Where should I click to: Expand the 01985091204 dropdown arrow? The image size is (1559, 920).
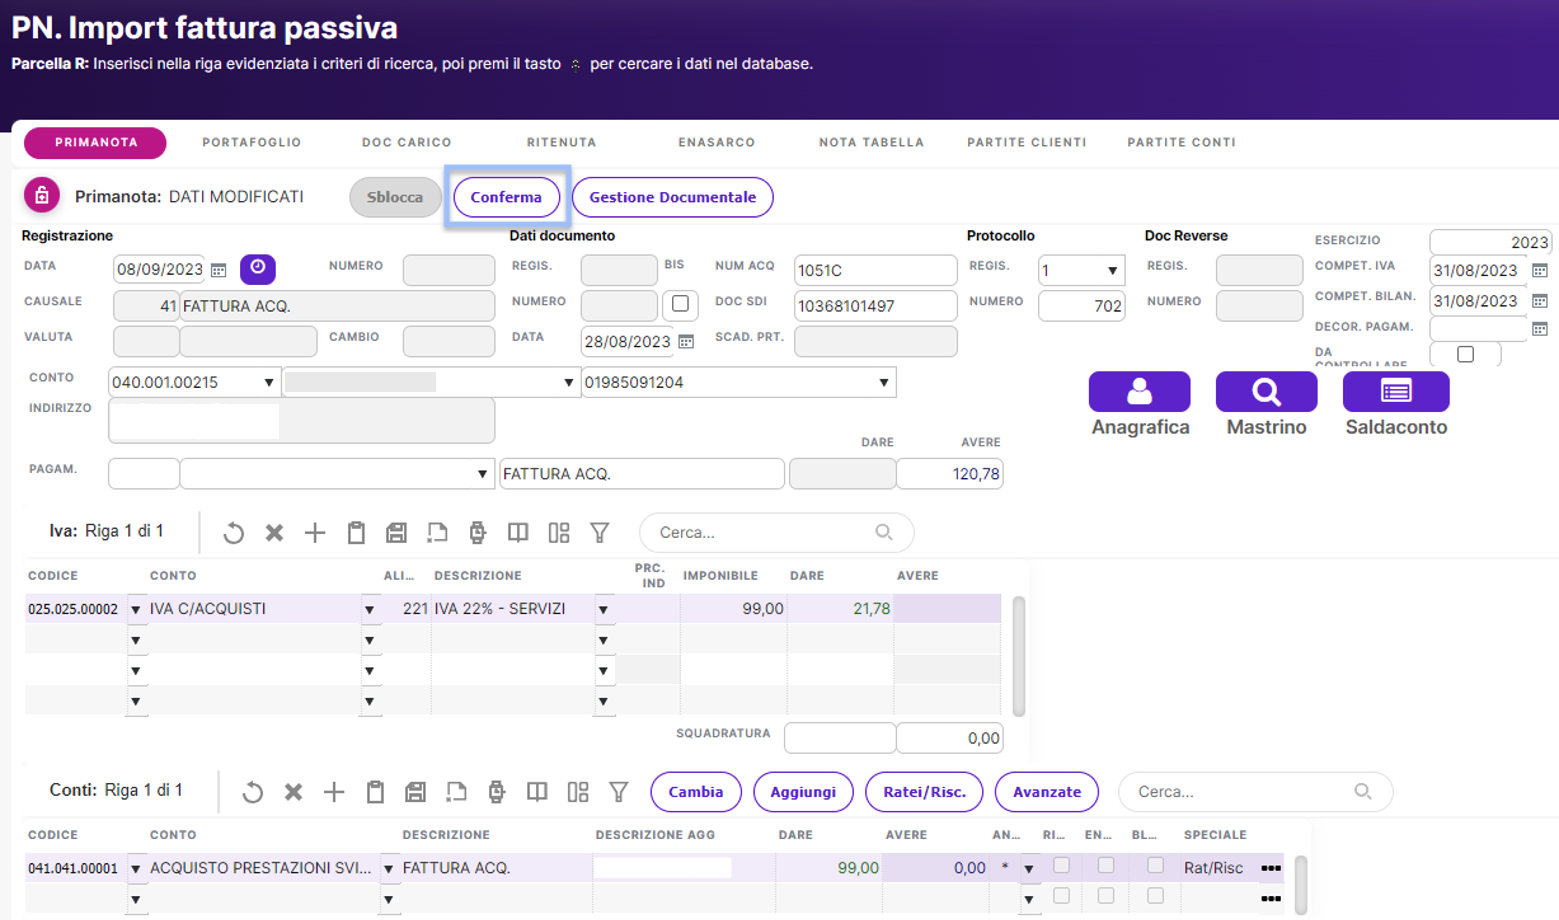point(883,382)
